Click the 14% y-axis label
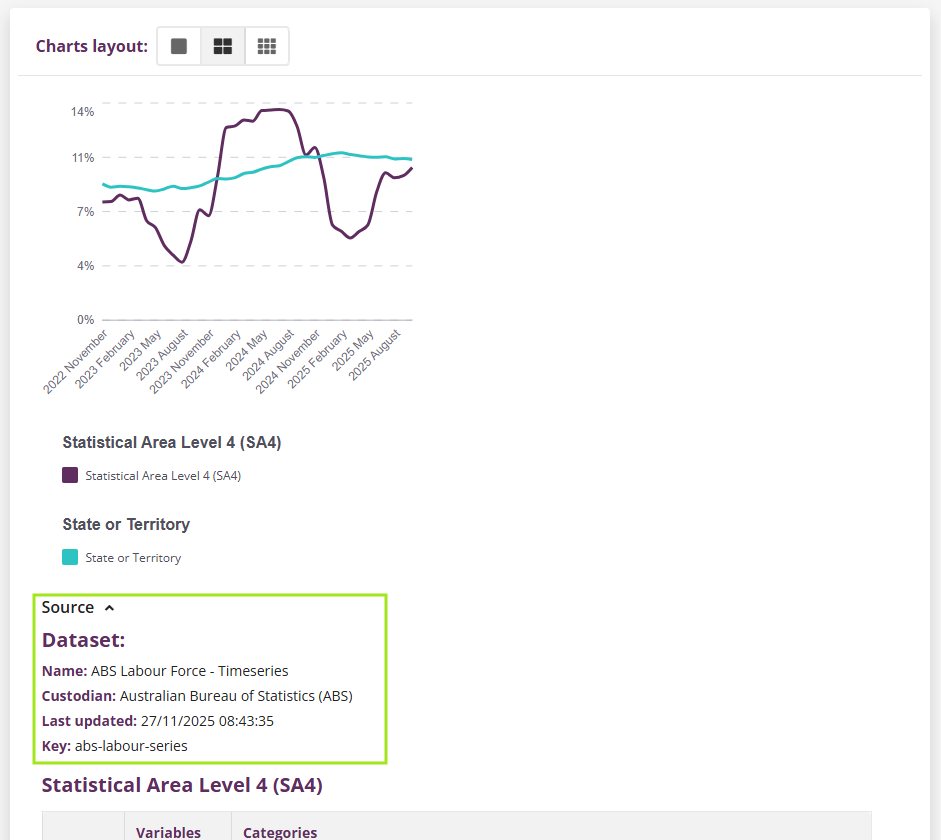 [82, 112]
